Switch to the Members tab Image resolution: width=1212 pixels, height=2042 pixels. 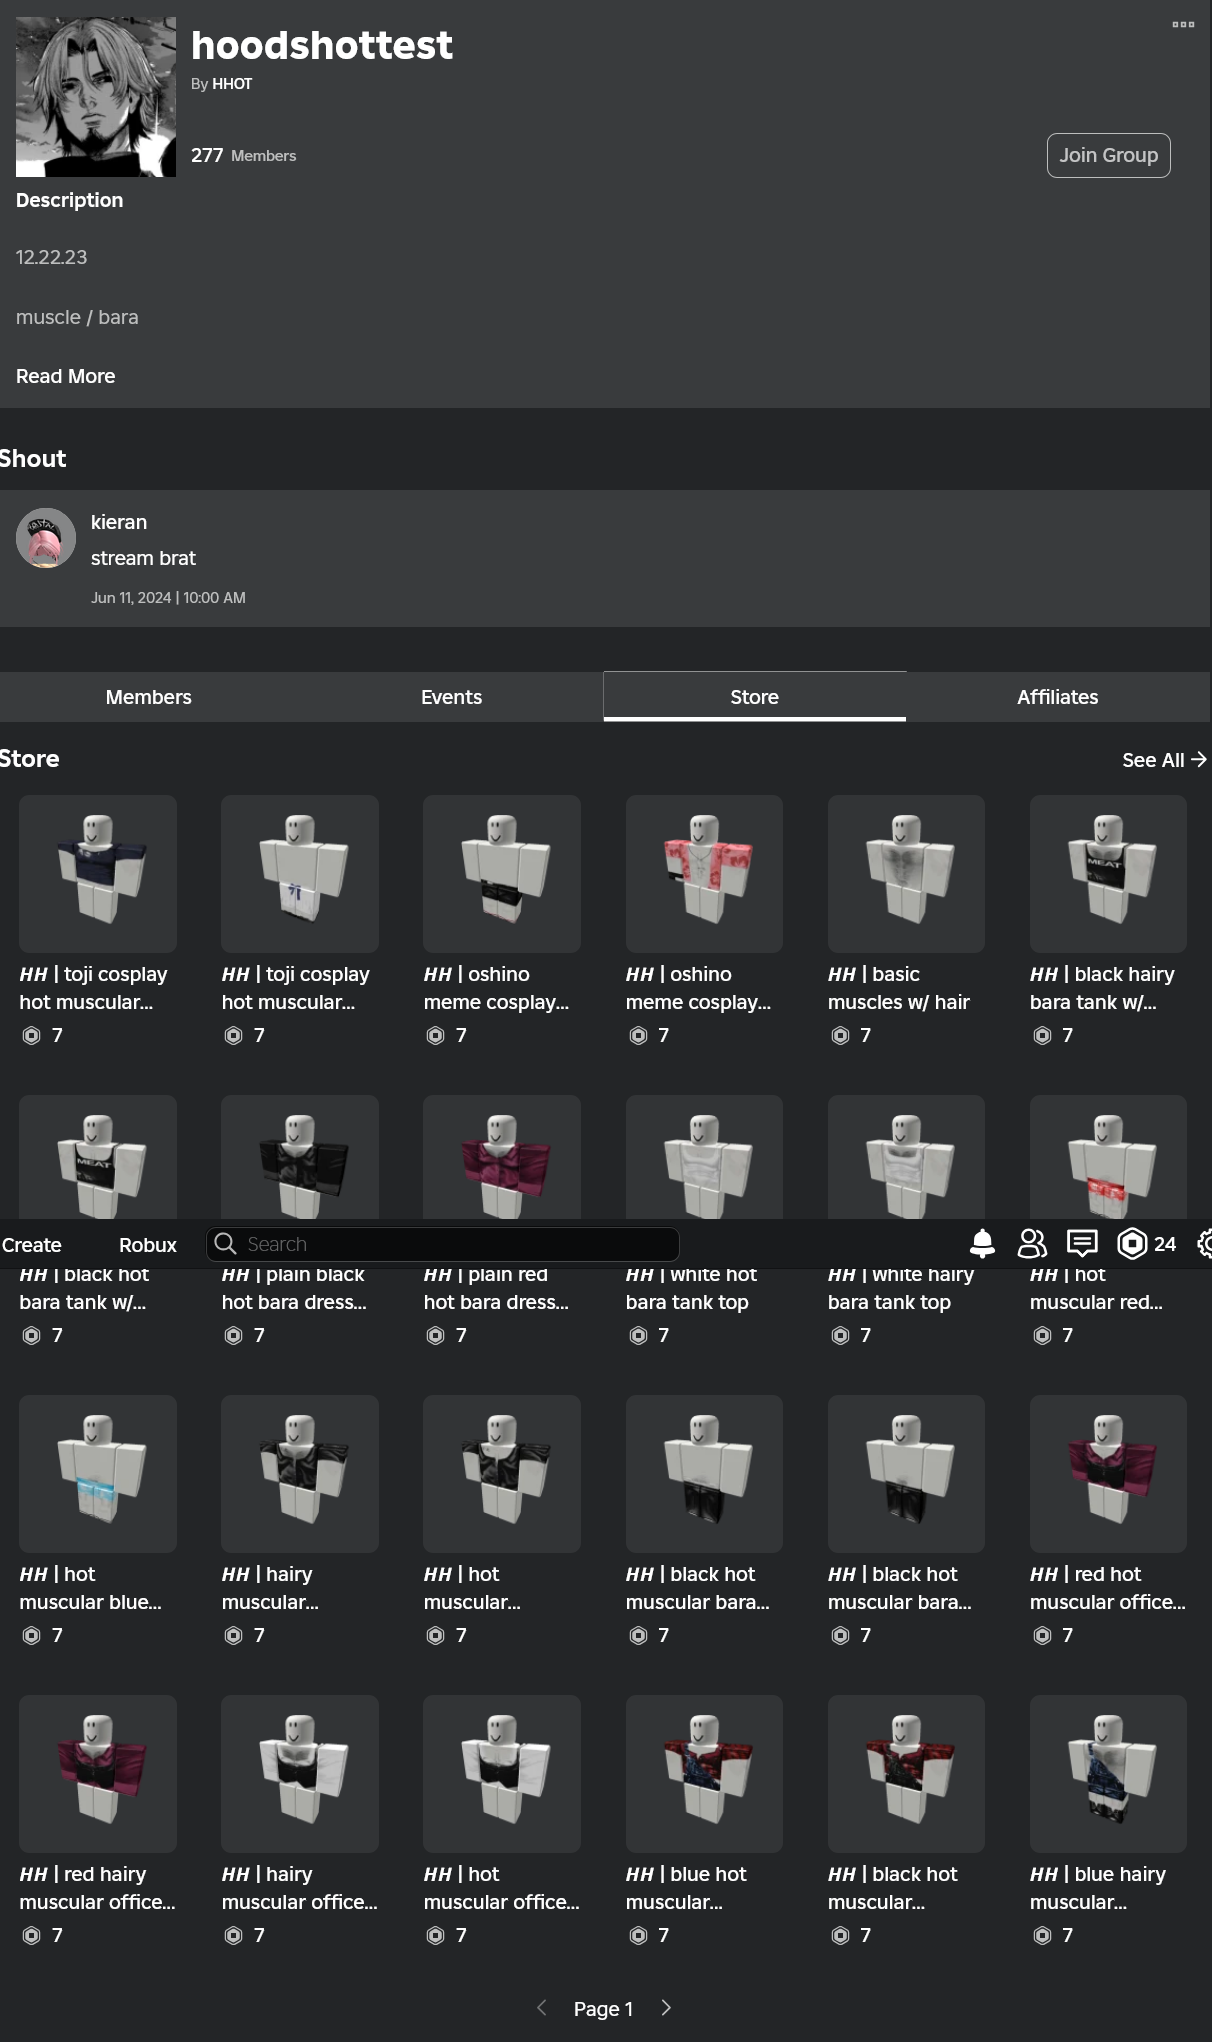pos(148,697)
